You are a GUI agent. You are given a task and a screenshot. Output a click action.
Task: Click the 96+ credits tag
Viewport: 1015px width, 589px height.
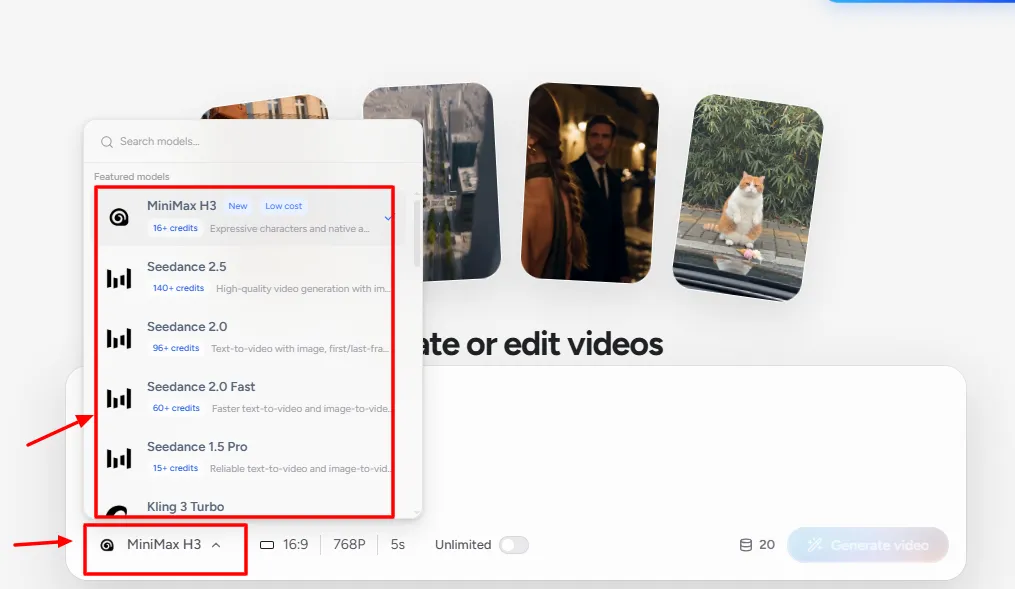(175, 348)
